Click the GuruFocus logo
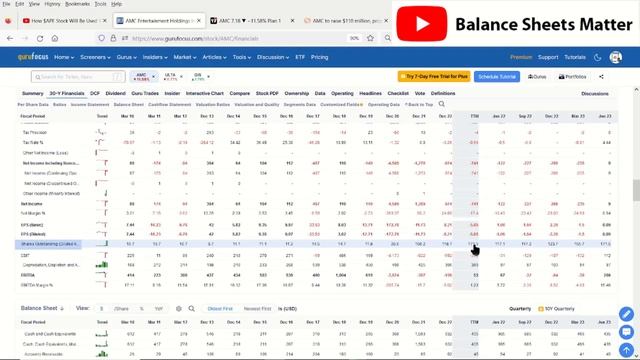The image size is (640, 360). click(x=33, y=57)
